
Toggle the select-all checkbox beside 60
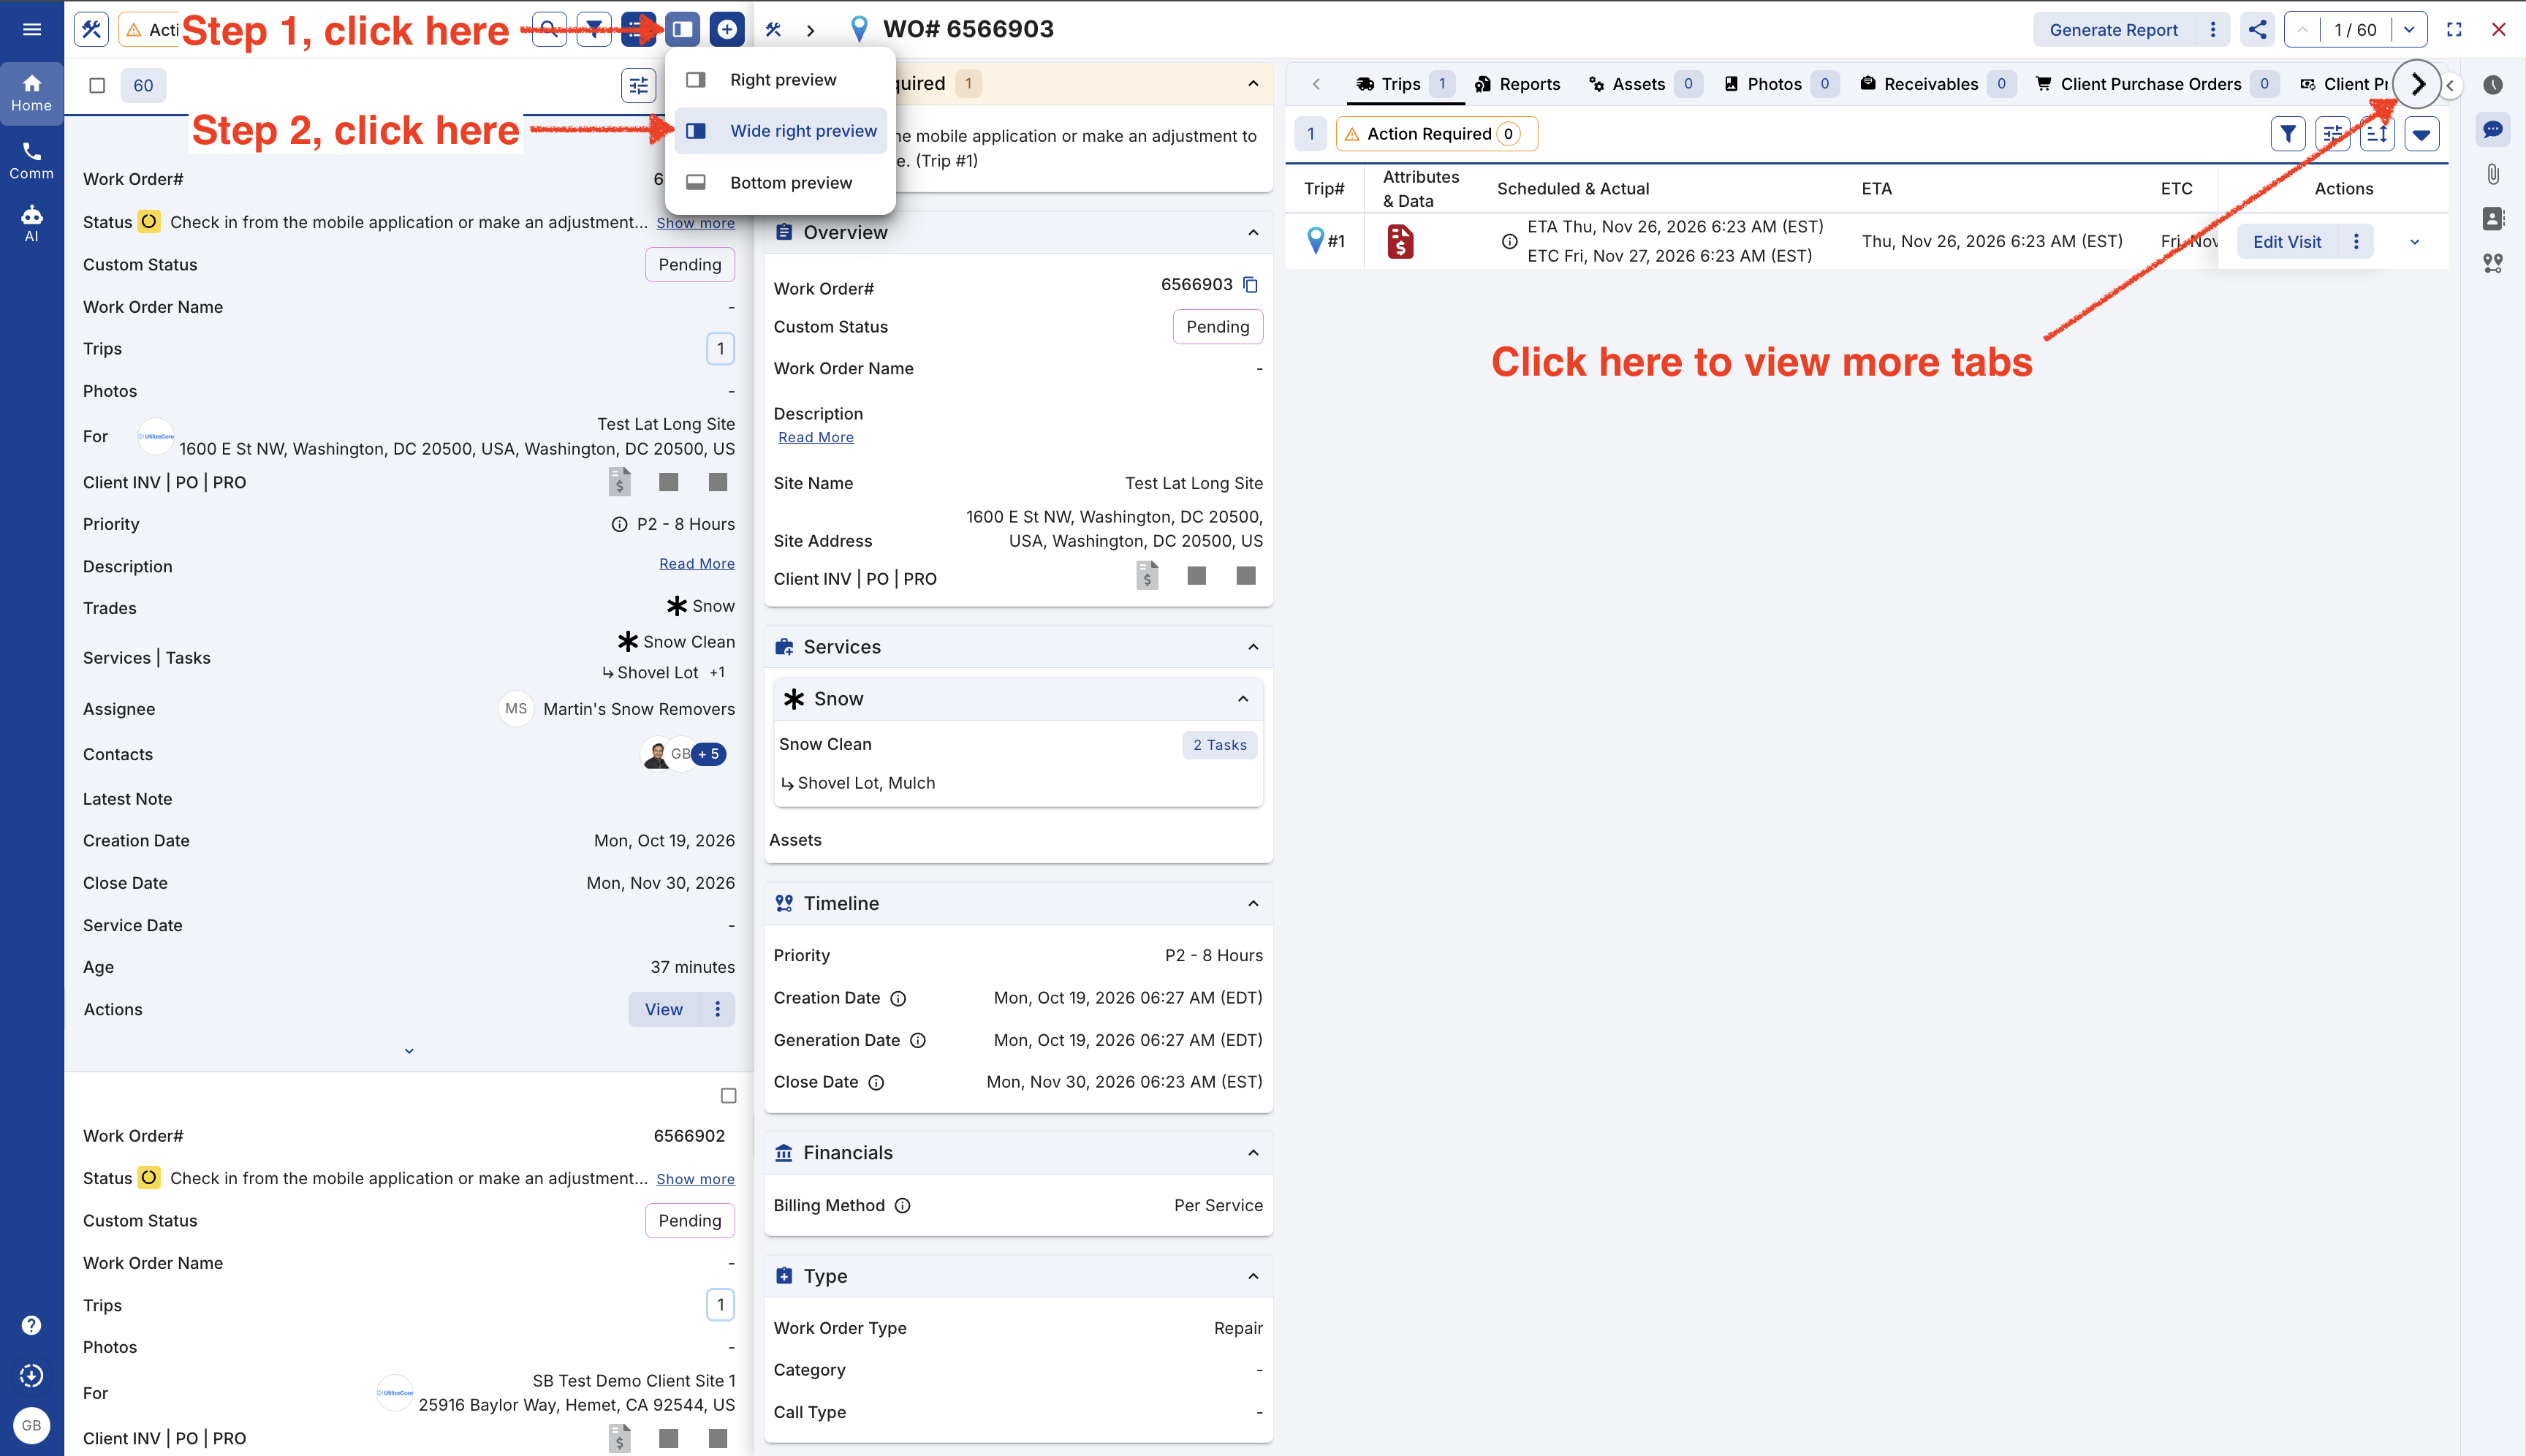click(x=97, y=85)
